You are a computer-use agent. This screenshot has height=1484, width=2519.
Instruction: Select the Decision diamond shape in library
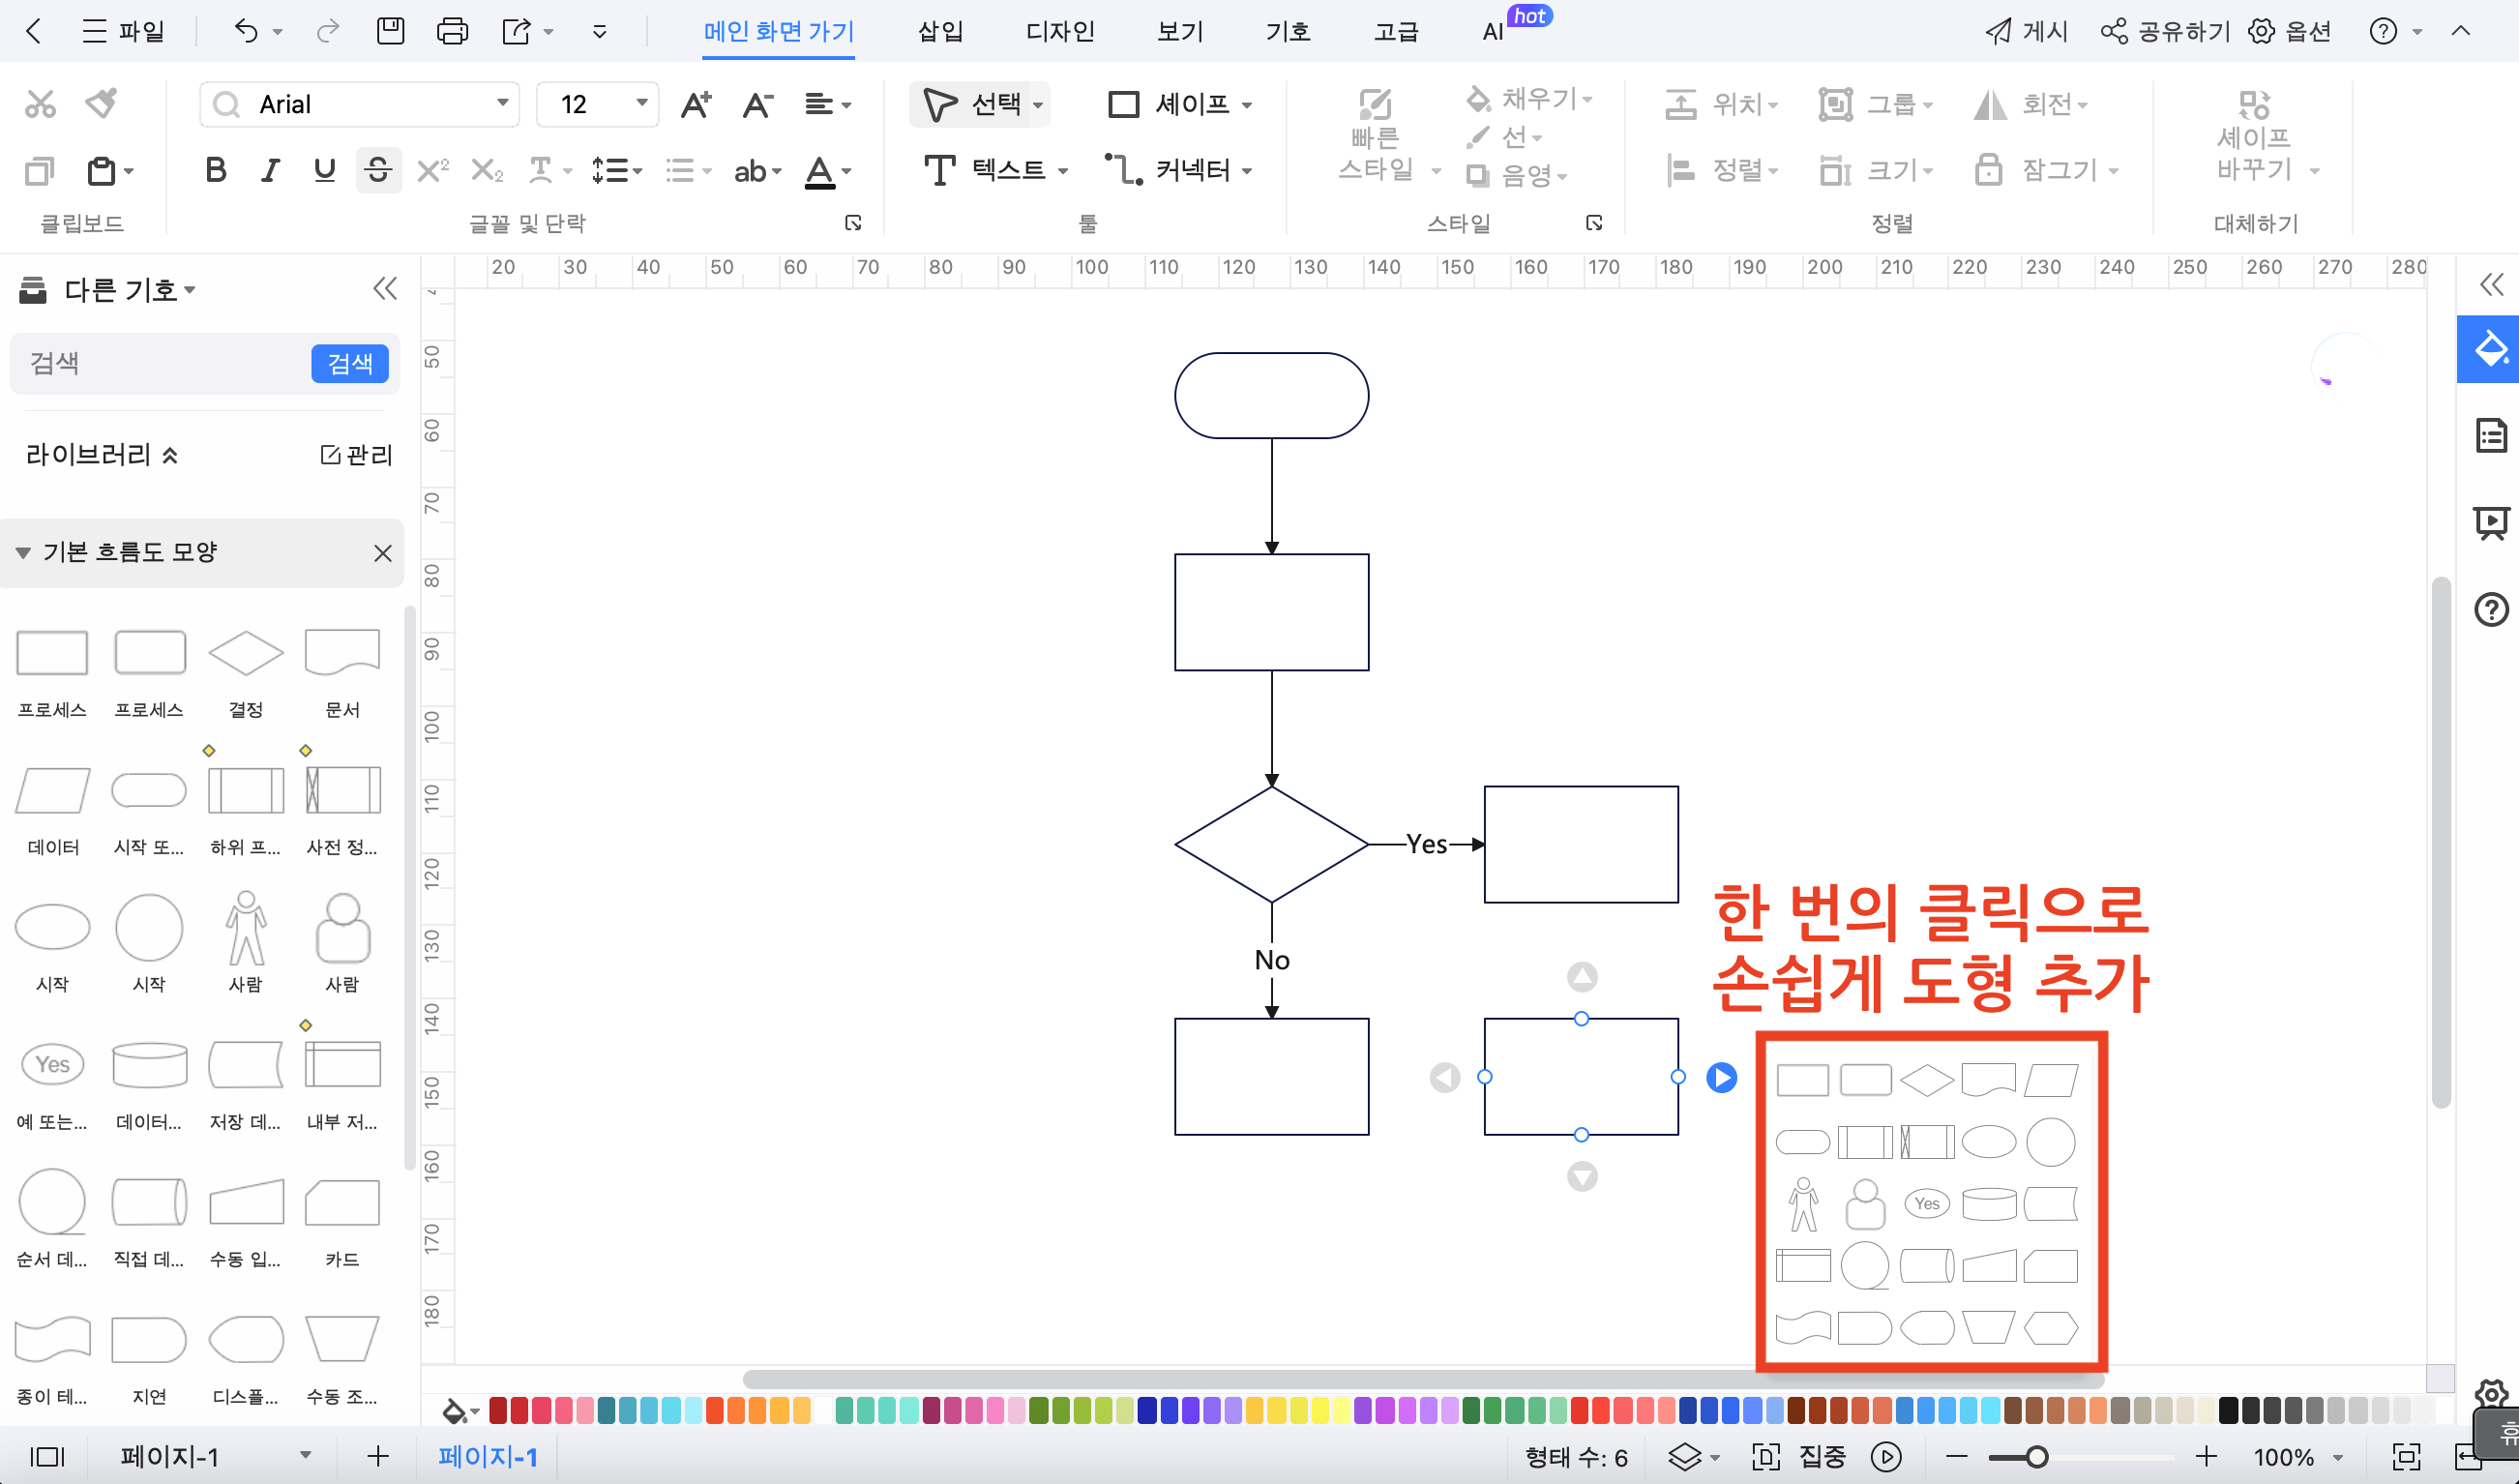click(246, 653)
